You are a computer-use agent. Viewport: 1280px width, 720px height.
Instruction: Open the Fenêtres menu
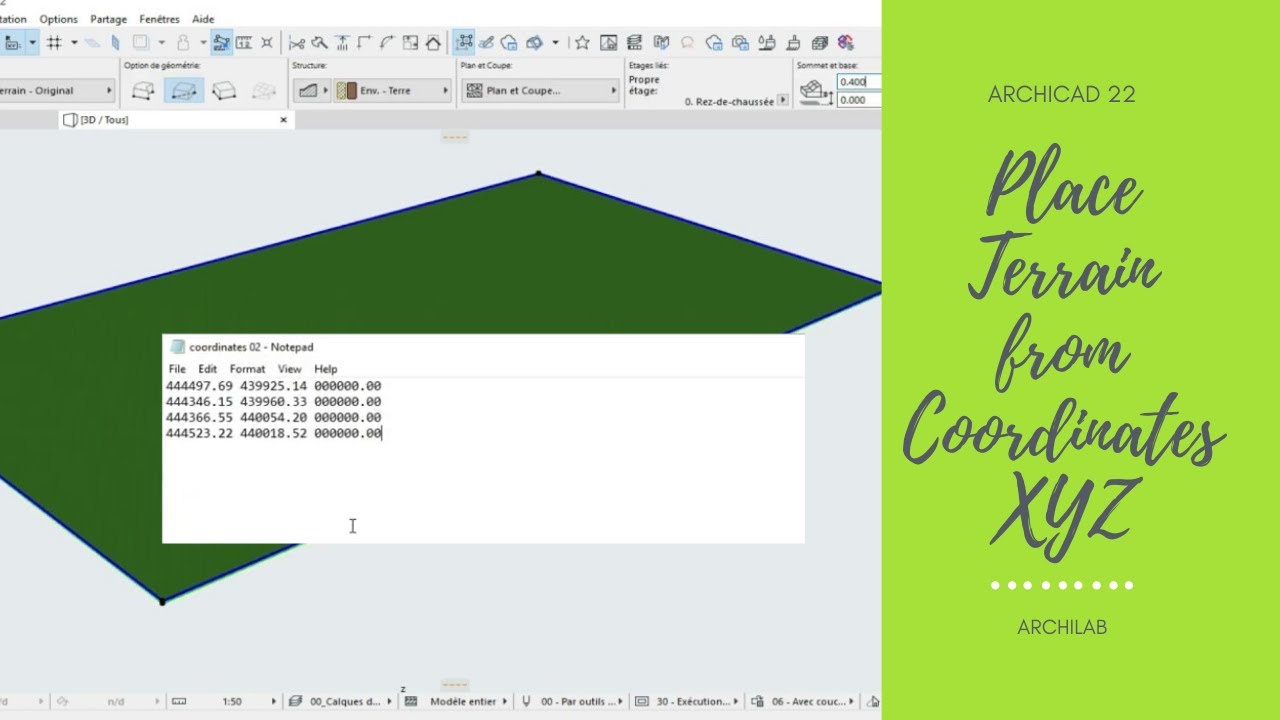[x=160, y=19]
